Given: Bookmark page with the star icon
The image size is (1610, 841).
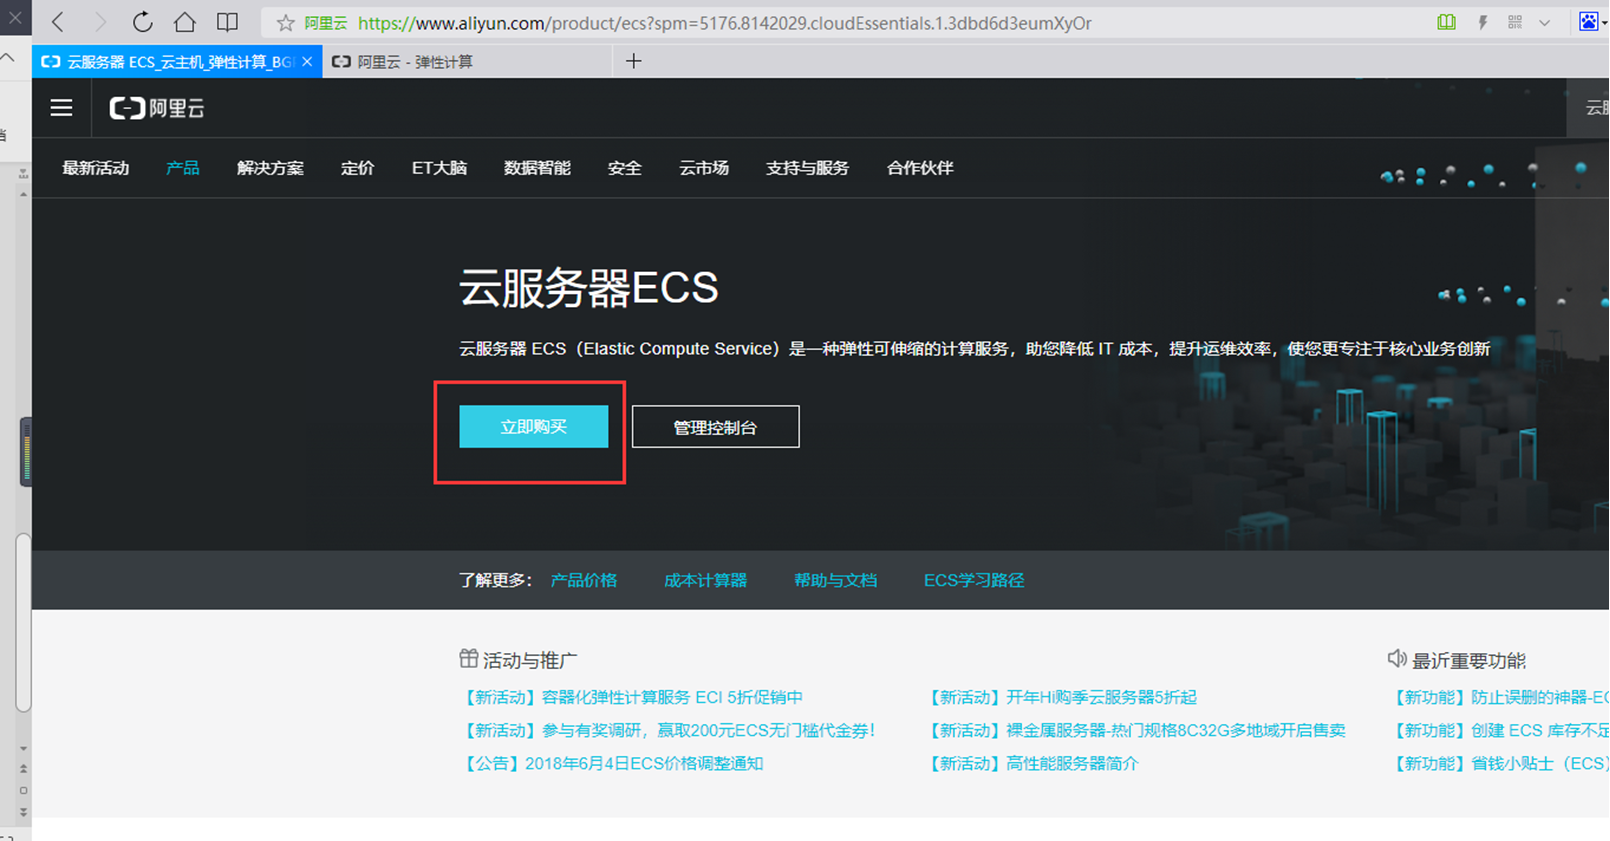Looking at the screenshot, I should (285, 23).
